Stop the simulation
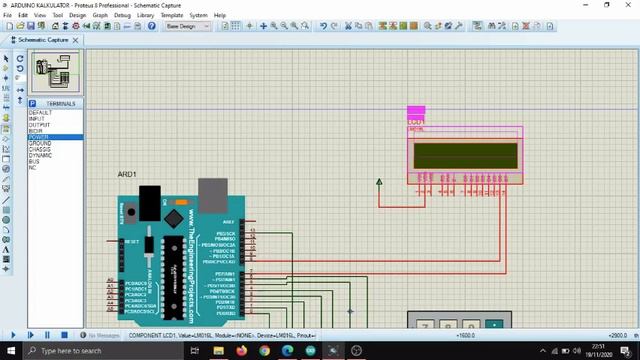Image resolution: width=640 pixels, height=360 pixels. (64, 335)
